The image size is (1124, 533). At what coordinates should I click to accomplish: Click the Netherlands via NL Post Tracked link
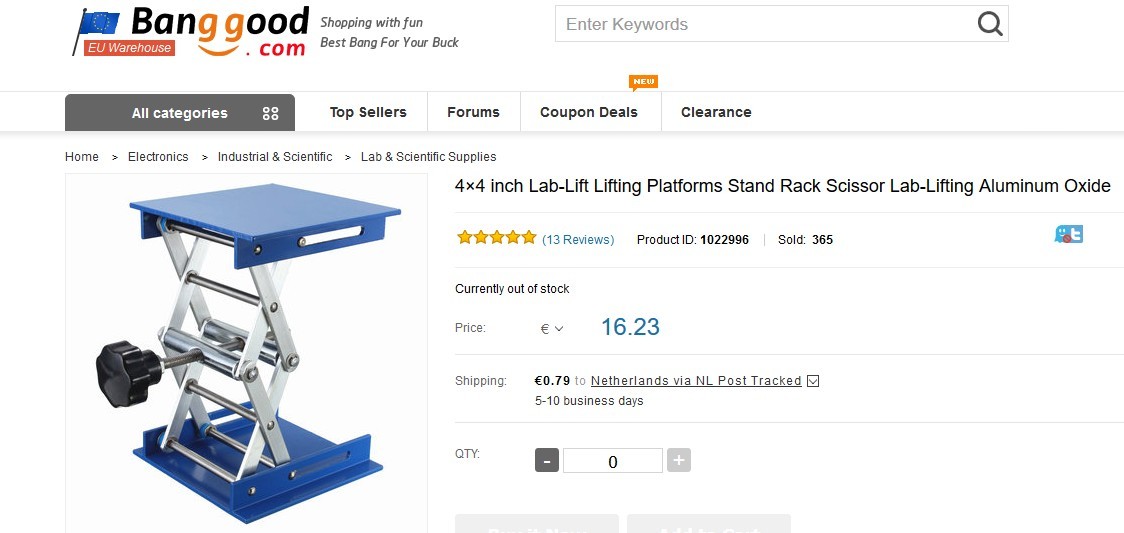(x=696, y=381)
